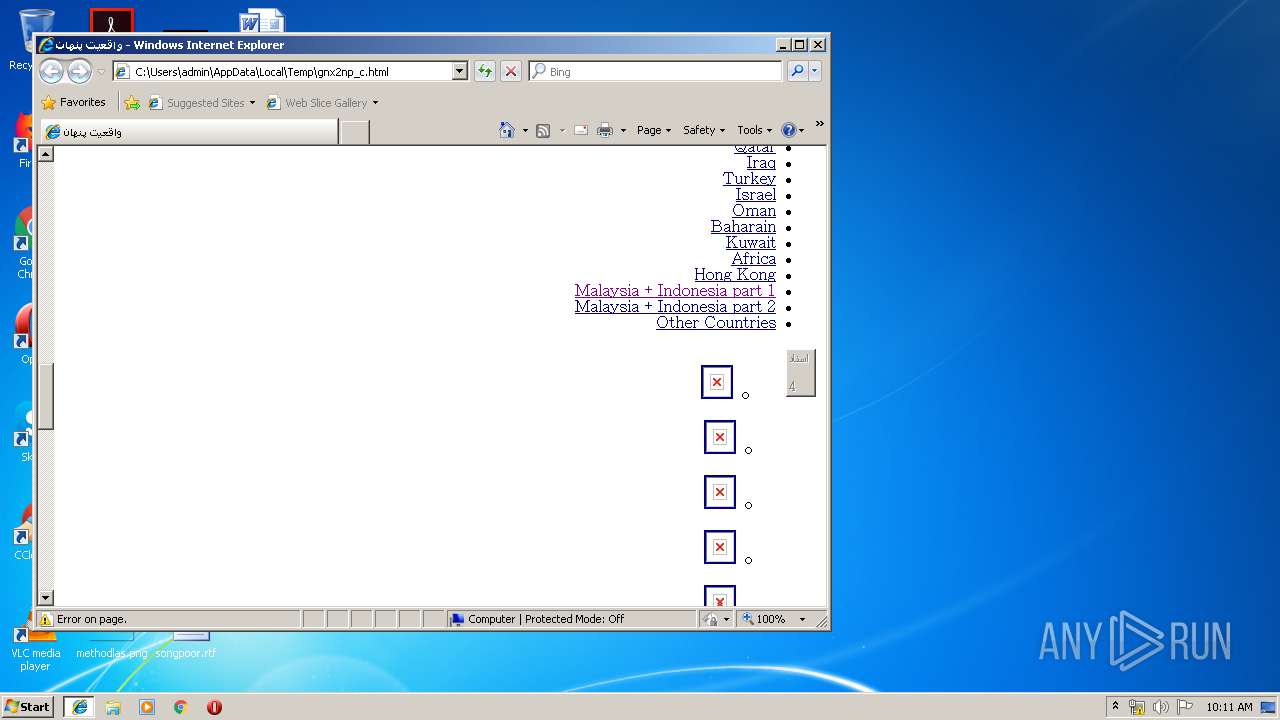Stop loading with the red X icon
This screenshot has width=1280, height=720.
(x=511, y=71)
